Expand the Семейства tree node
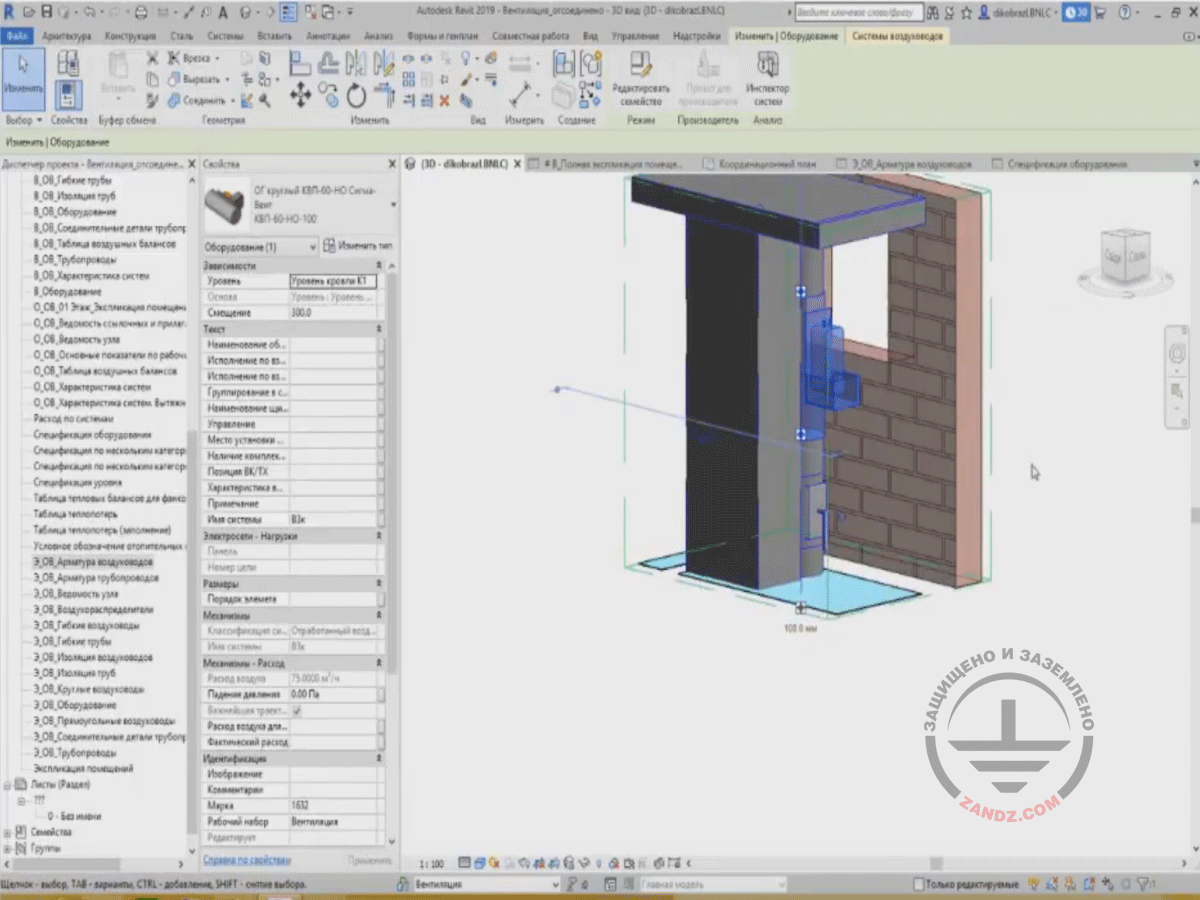1200x900 pixels. click(x=9, y=832)
